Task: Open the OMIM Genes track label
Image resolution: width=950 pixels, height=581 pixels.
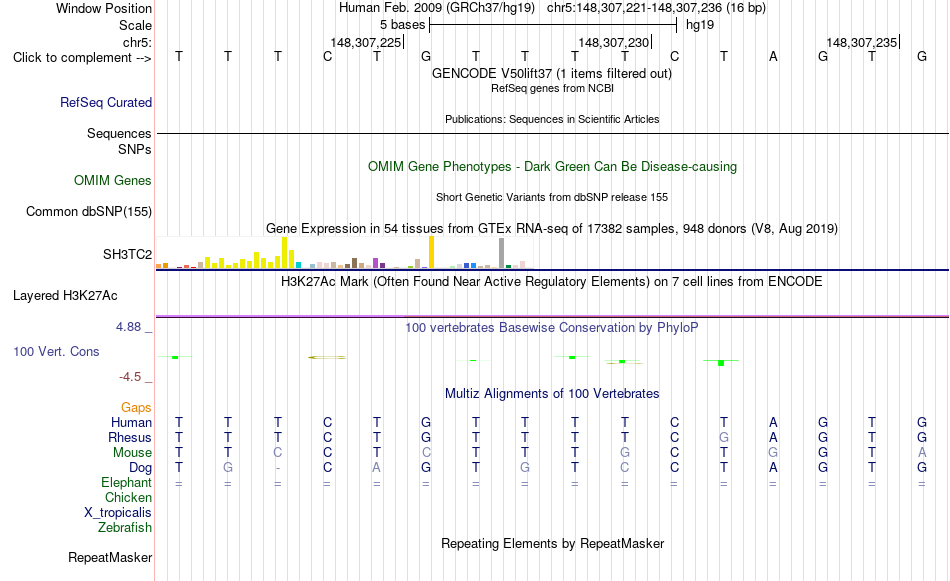Action: pos(113,181)
